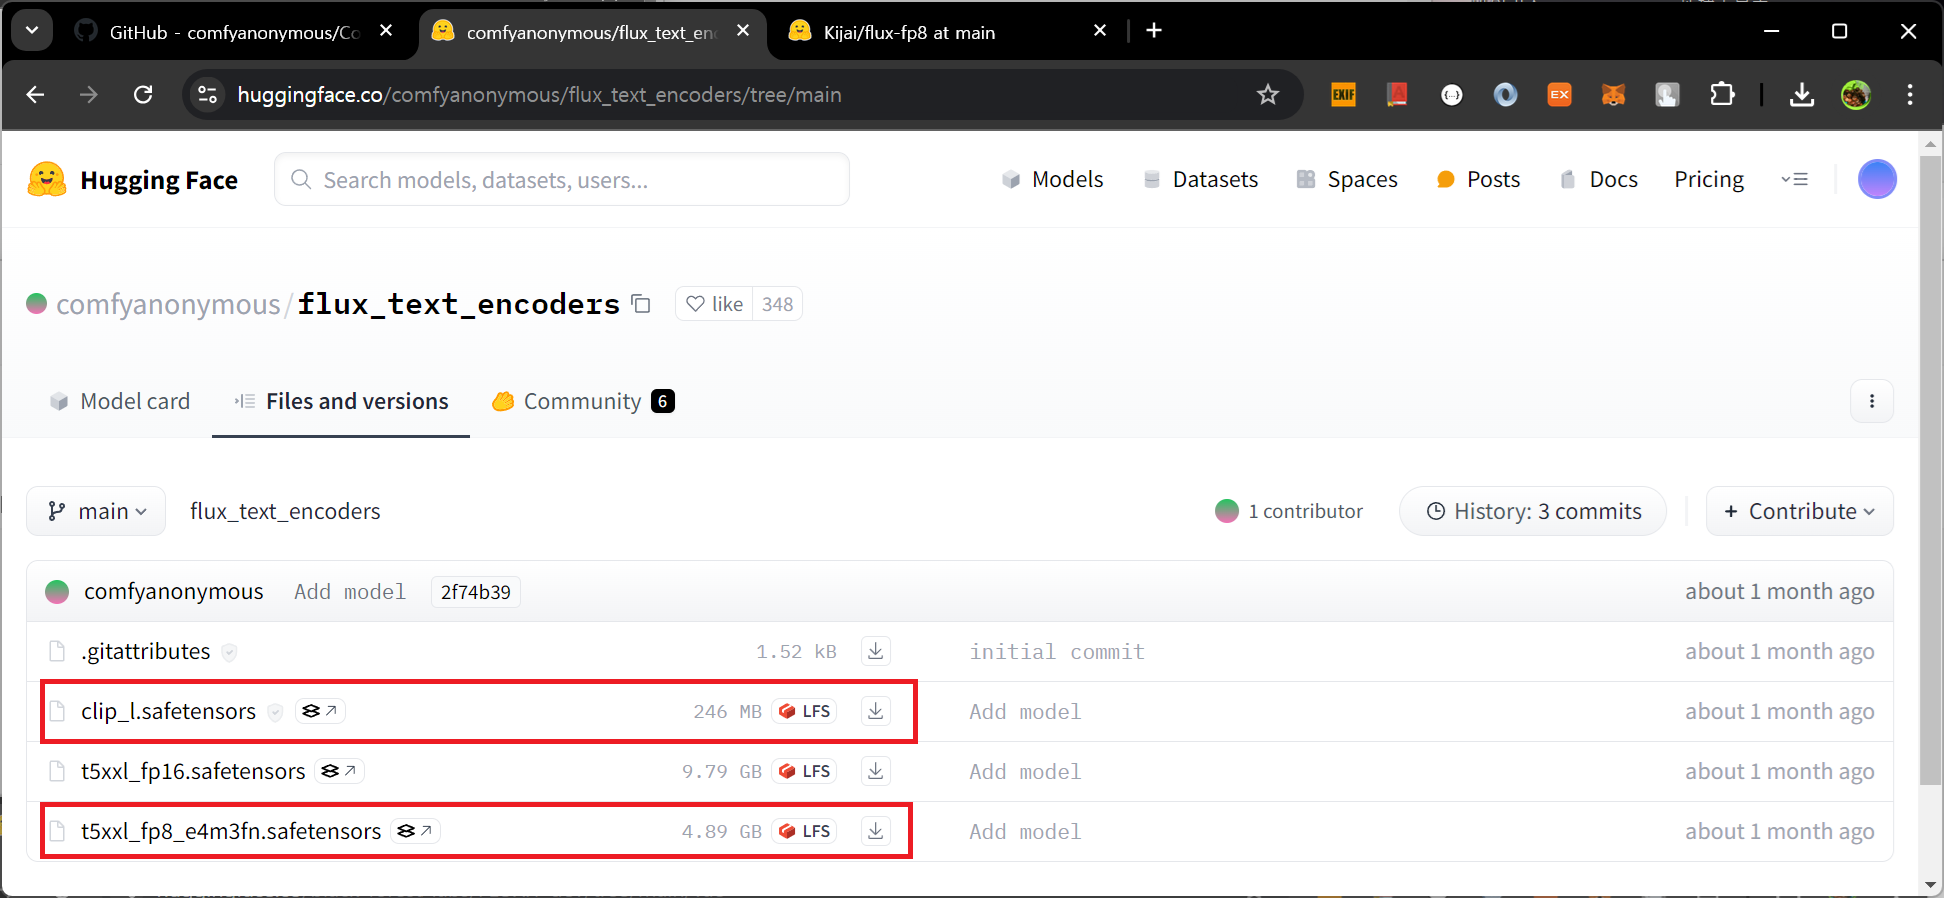This screenshot has width=1944, height=900.
Task: Download clip_l.safetensors file
Action: (x=875, y=712)
